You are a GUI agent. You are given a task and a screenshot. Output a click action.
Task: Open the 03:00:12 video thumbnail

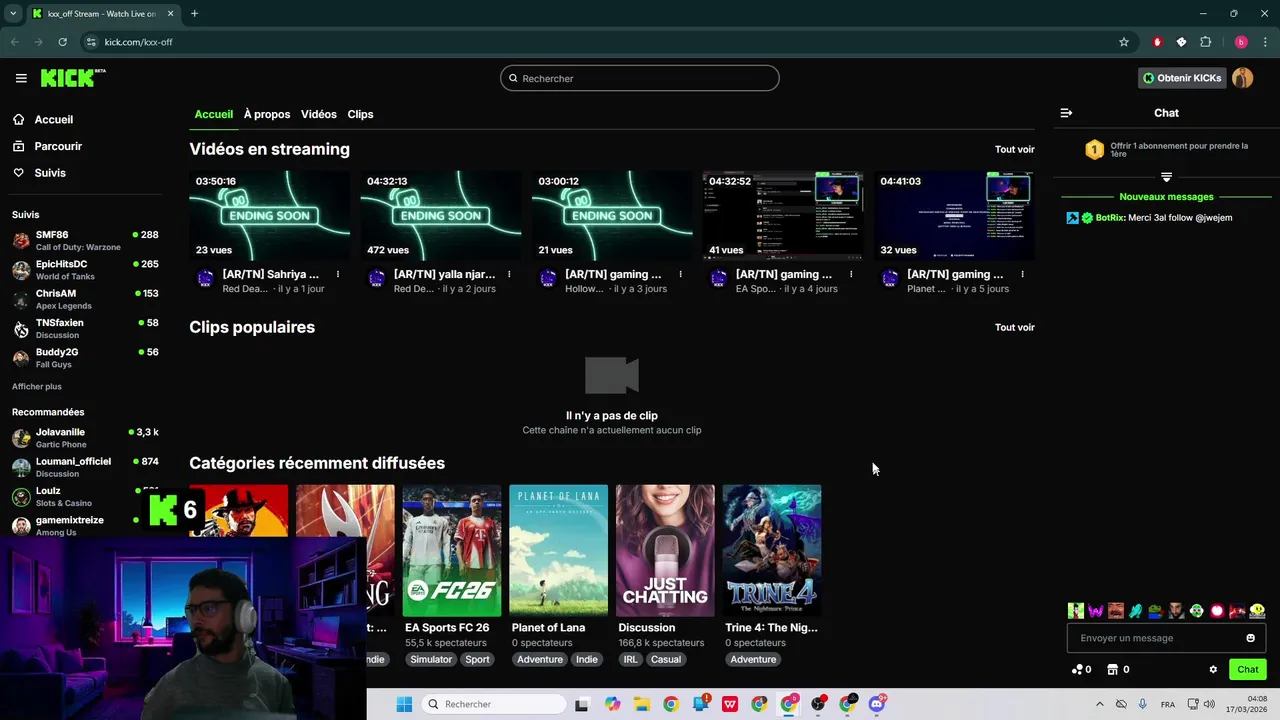[x=612, y=215]
